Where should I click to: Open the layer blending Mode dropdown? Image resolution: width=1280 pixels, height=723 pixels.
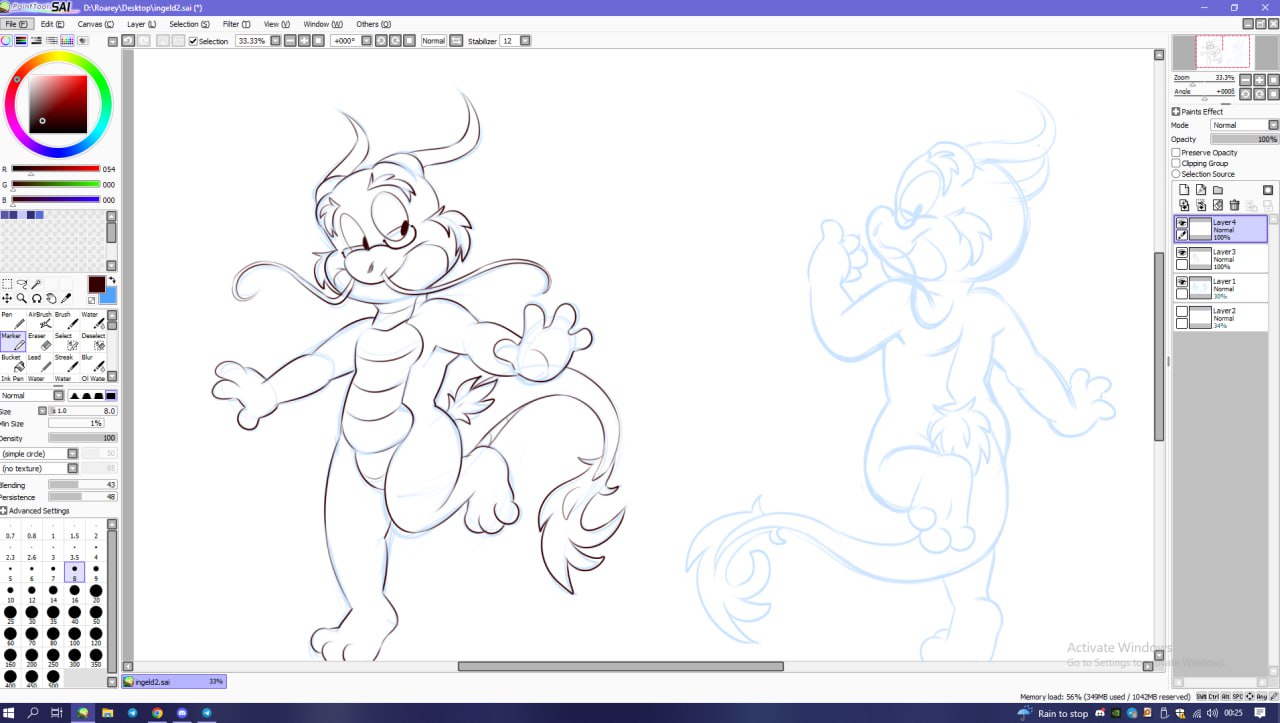[1244, 125]
